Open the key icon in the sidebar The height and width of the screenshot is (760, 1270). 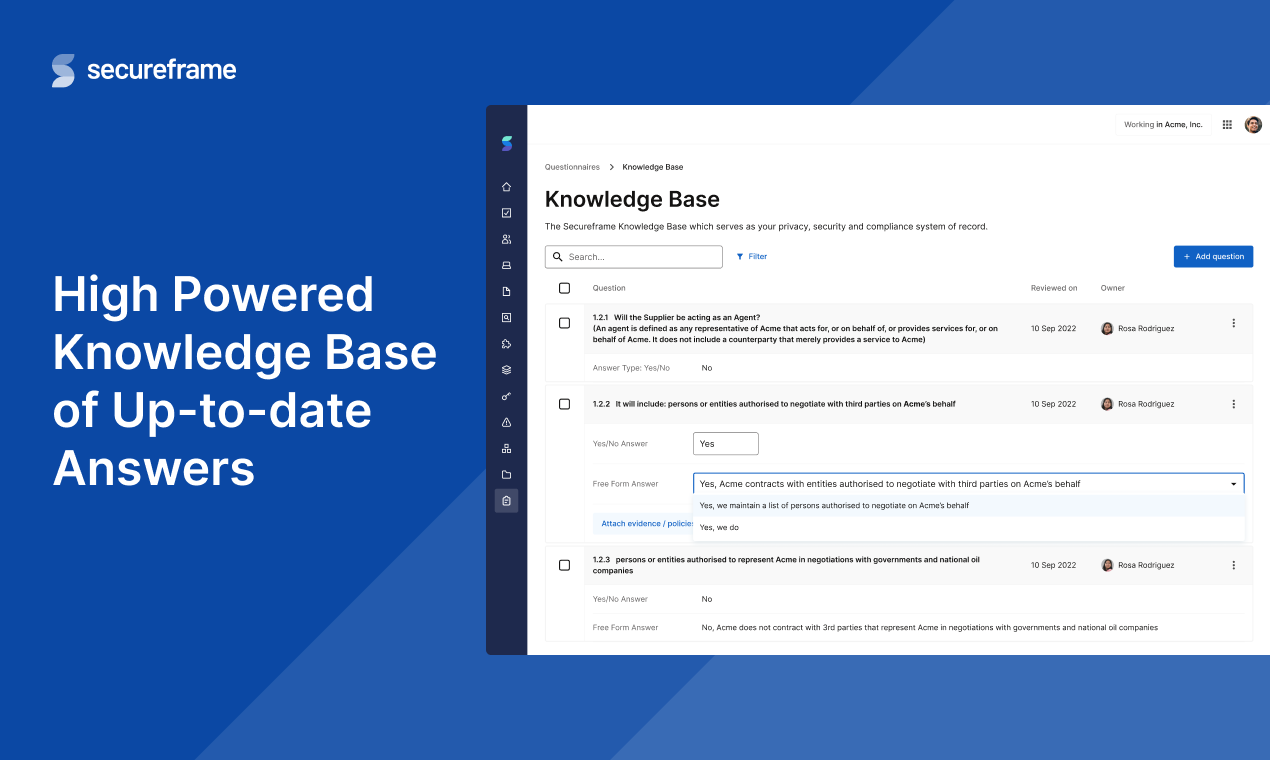click(x=507, y=396)
